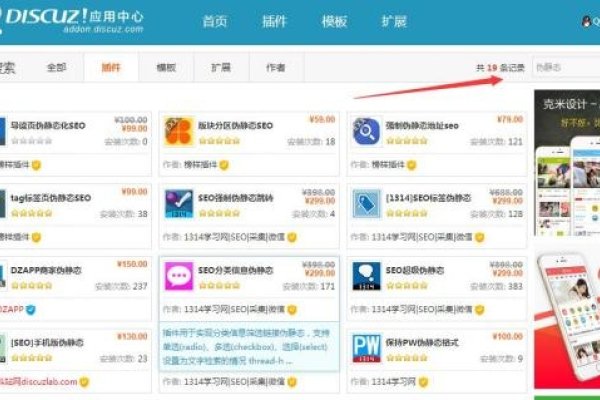
Task: Open the [SEO]手机版伪静态 plugin title
Action: point(47,343)
